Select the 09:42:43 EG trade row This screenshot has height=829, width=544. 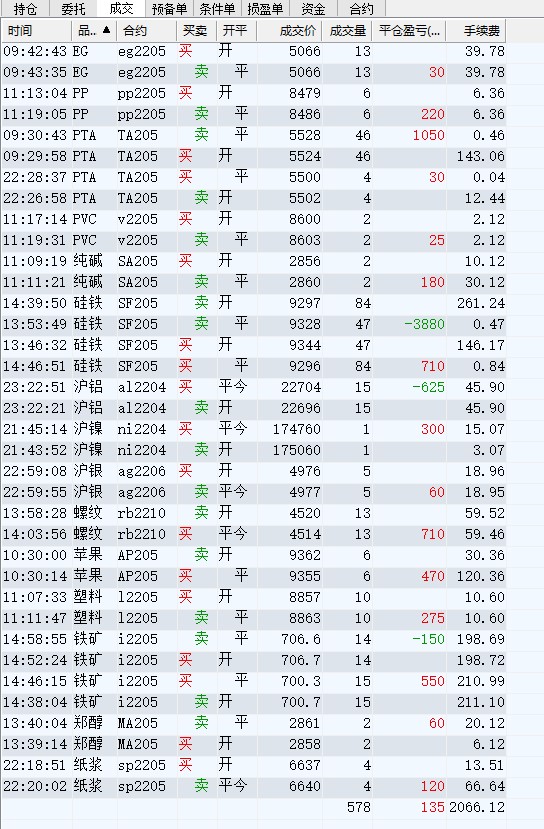[254, 51]
